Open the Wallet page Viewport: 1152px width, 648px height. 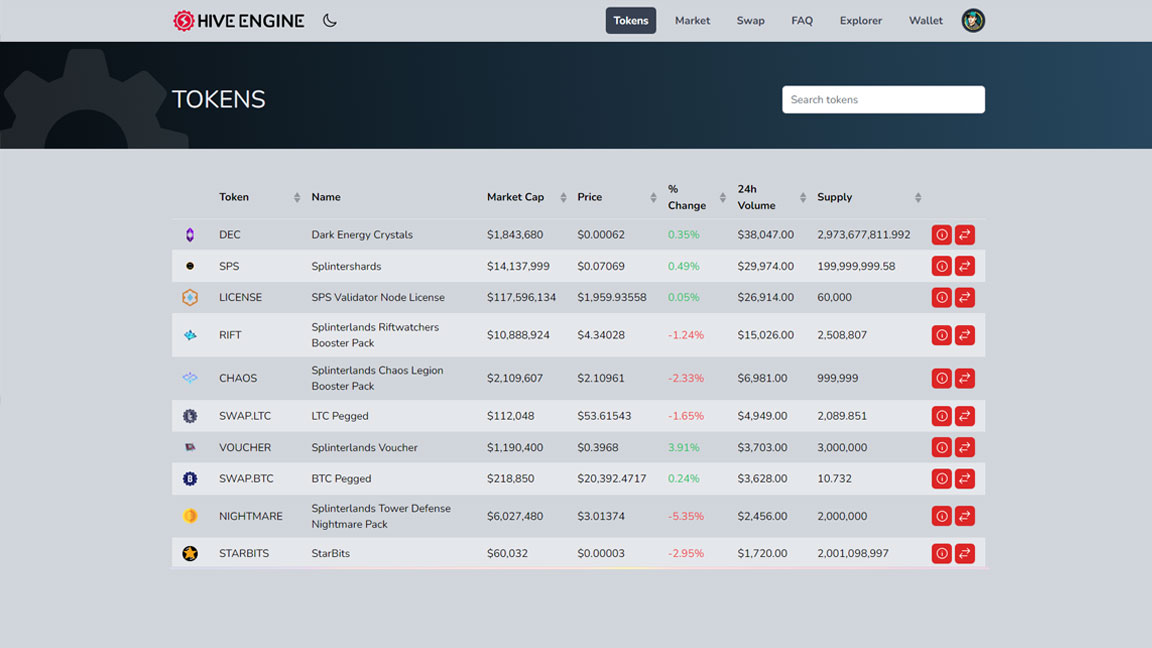[925, 21]
